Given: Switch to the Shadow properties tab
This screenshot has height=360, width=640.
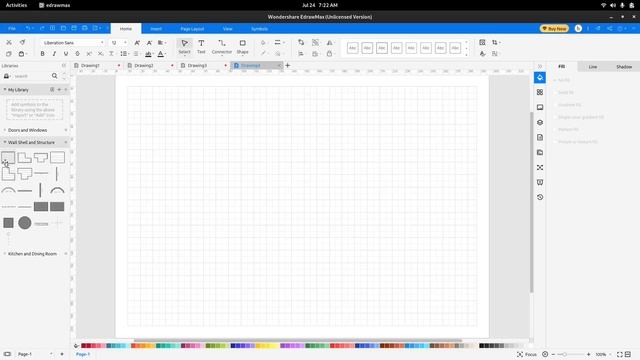Looking at the screenshot, I should (x=624, y=67).
